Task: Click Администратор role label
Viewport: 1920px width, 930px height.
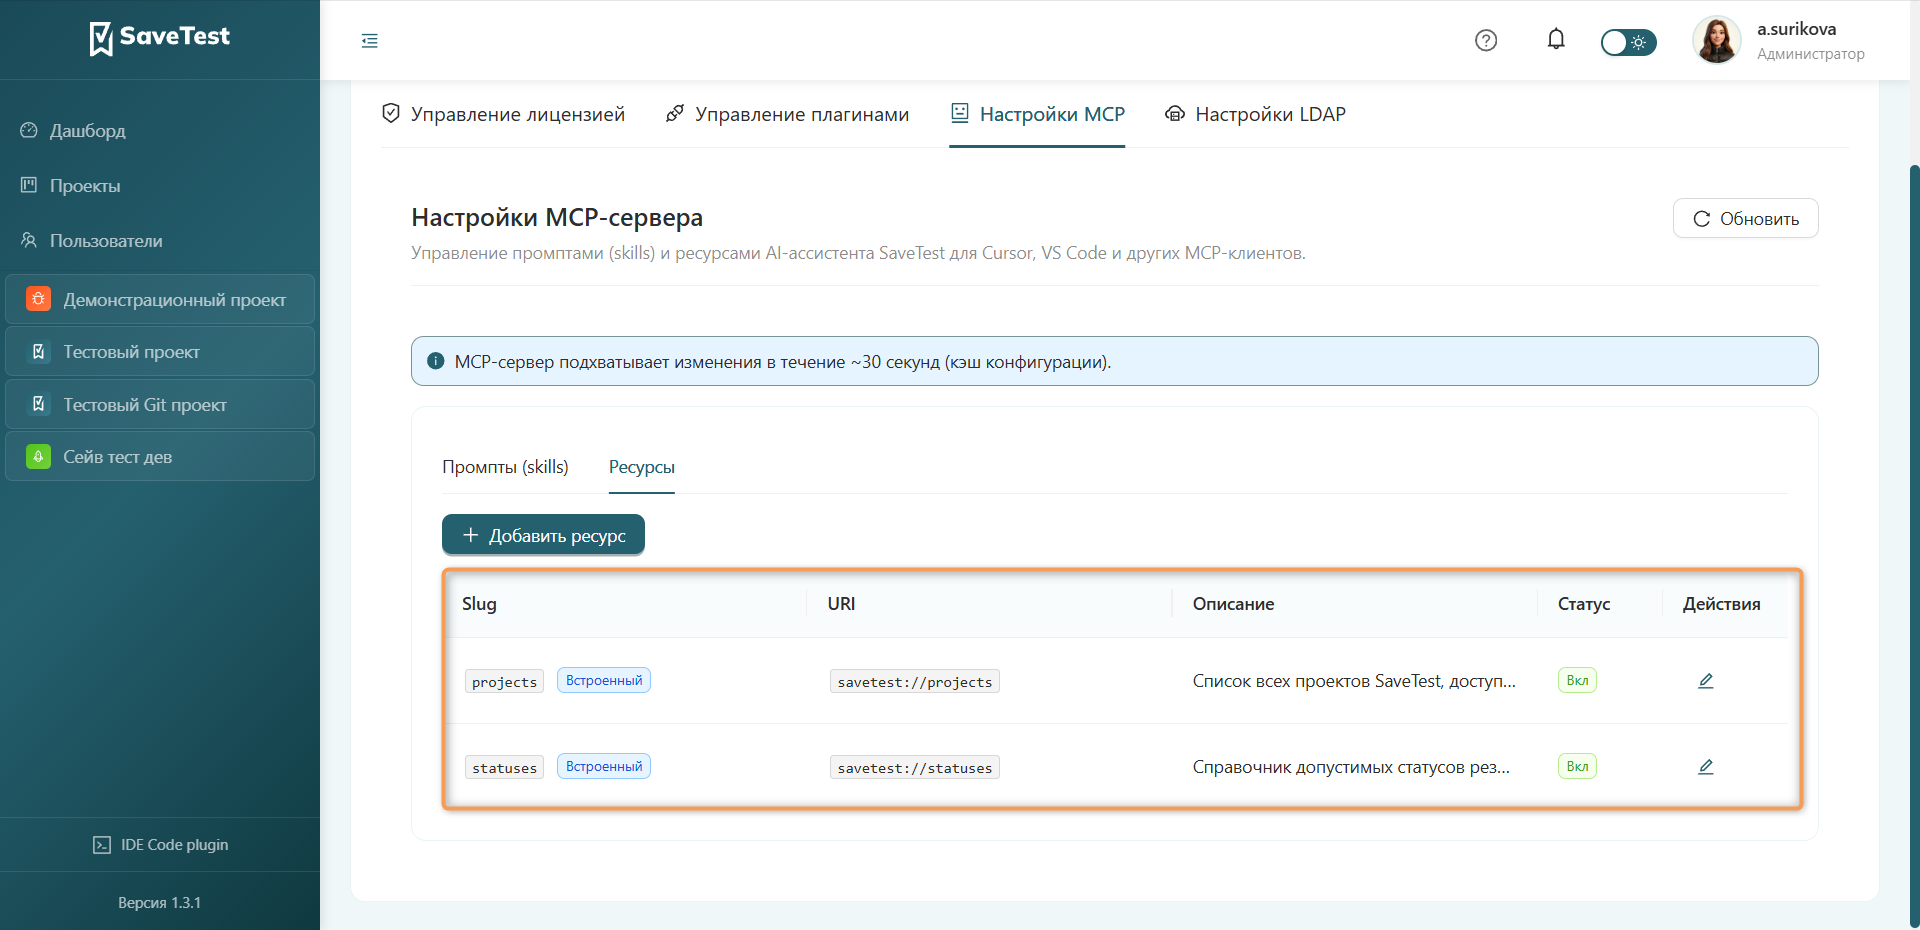Action: pos(1810,54)
